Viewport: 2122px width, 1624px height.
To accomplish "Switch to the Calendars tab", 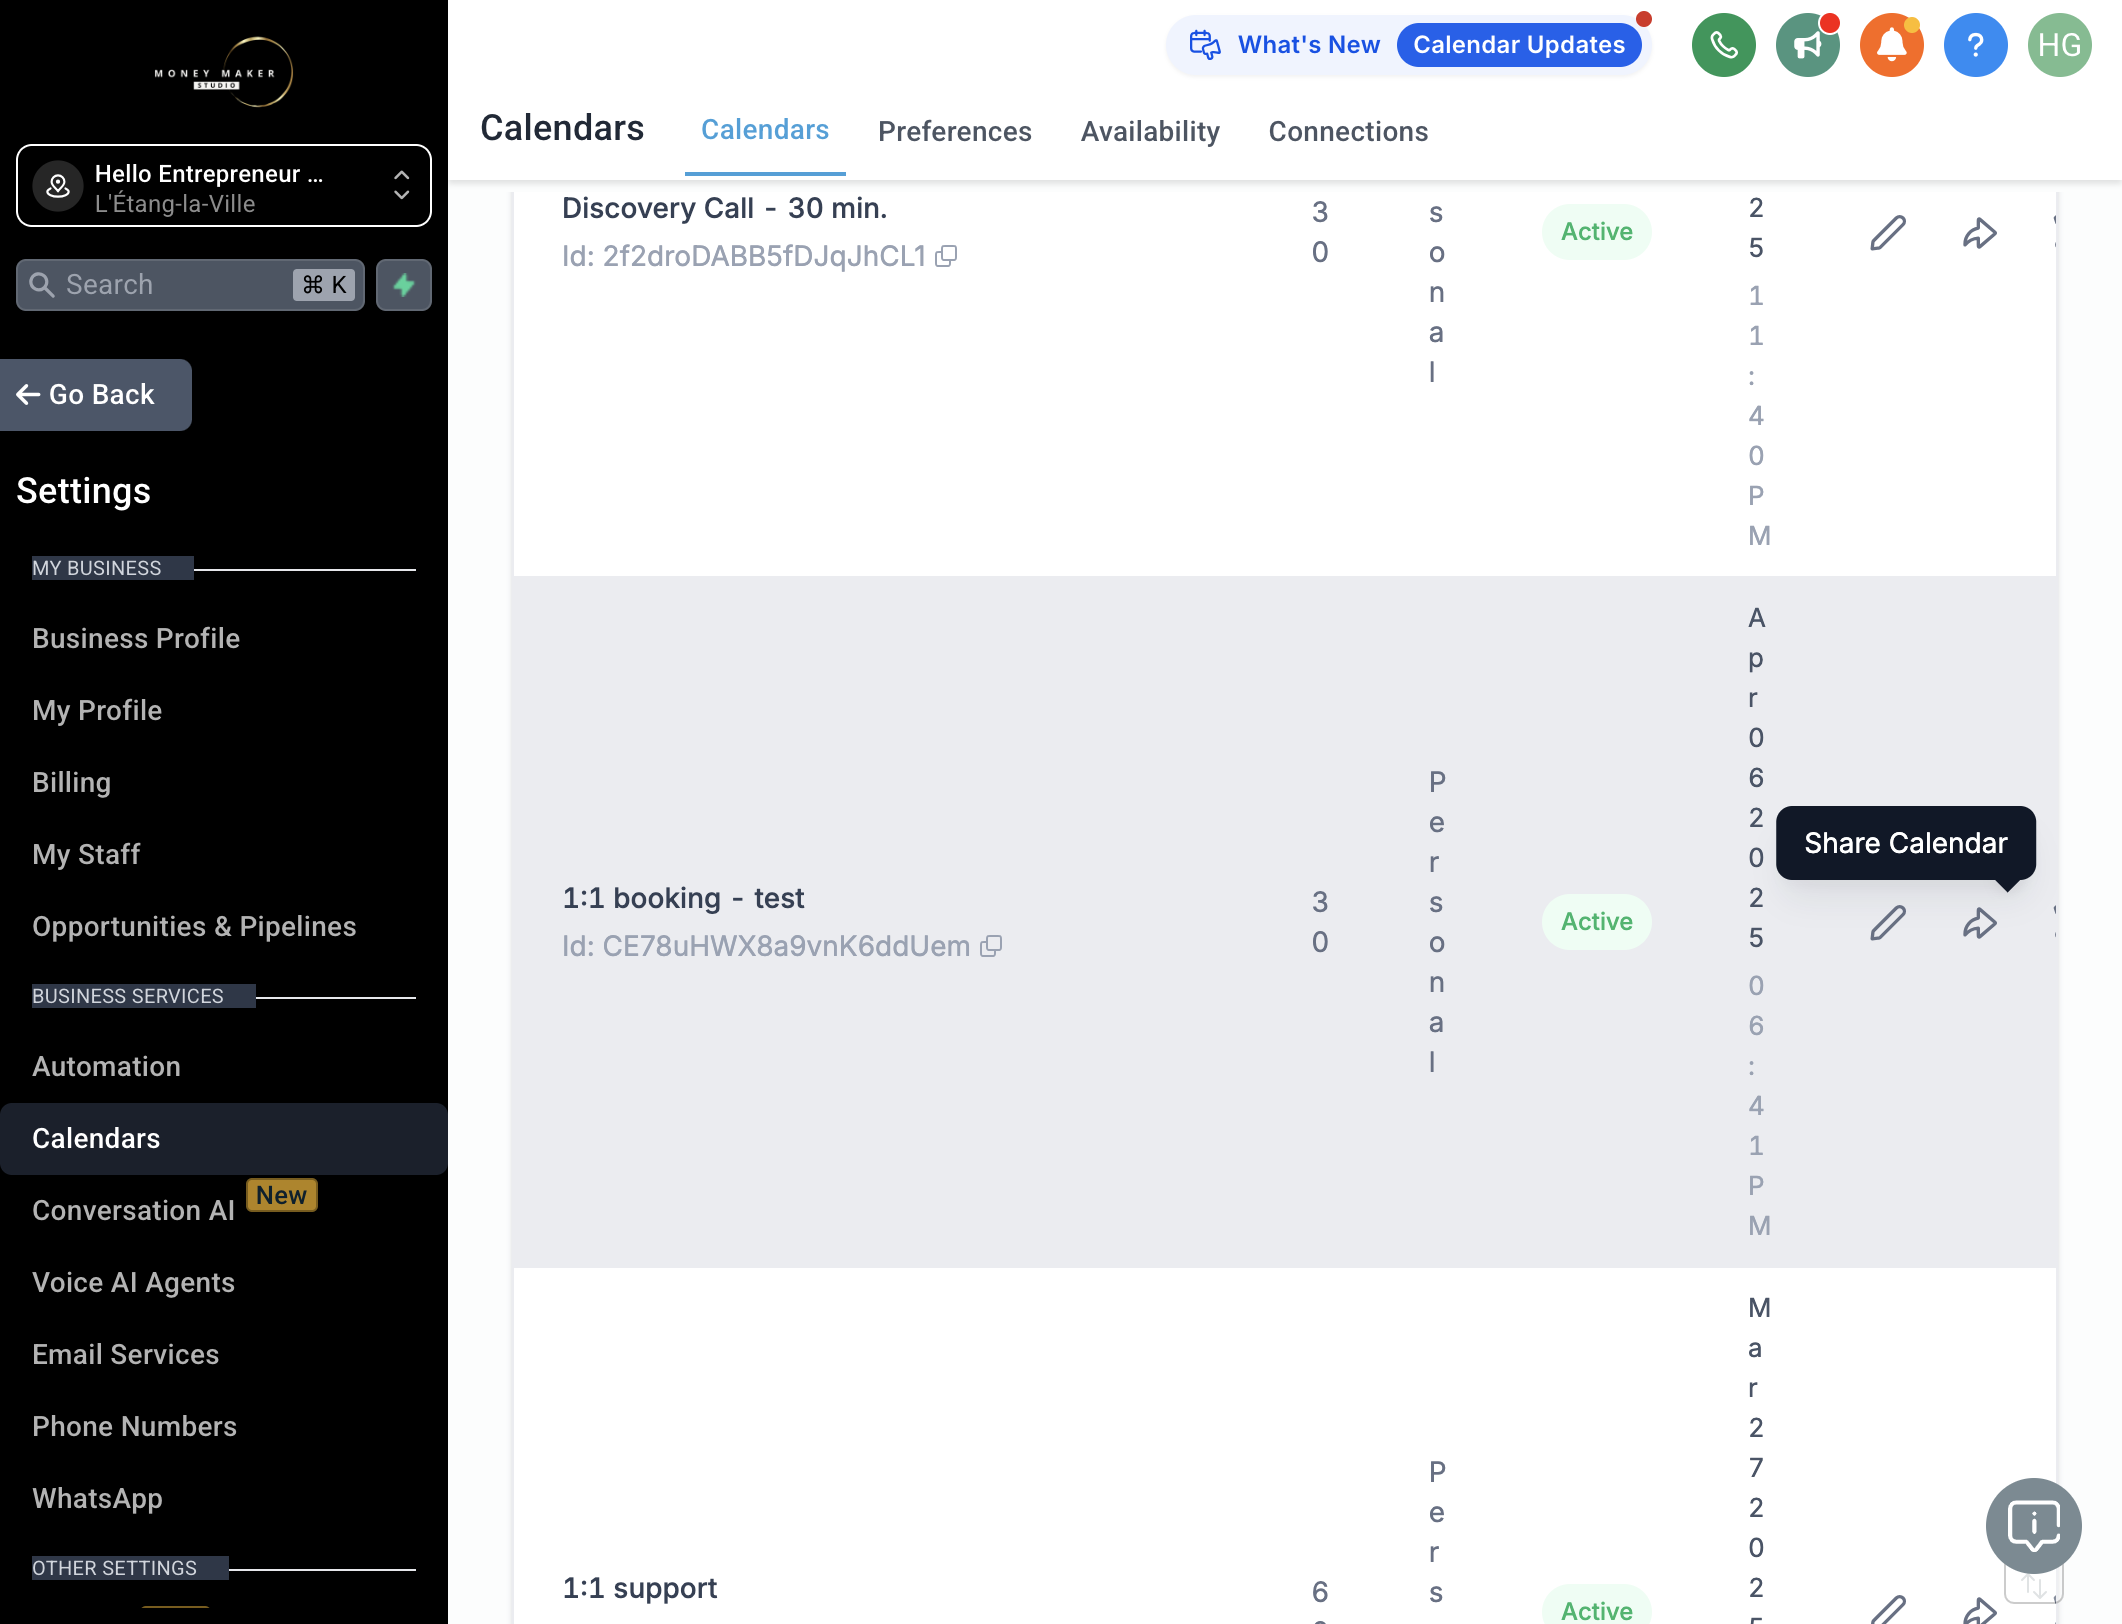I will pyautogui.click(x=765, y=130).
